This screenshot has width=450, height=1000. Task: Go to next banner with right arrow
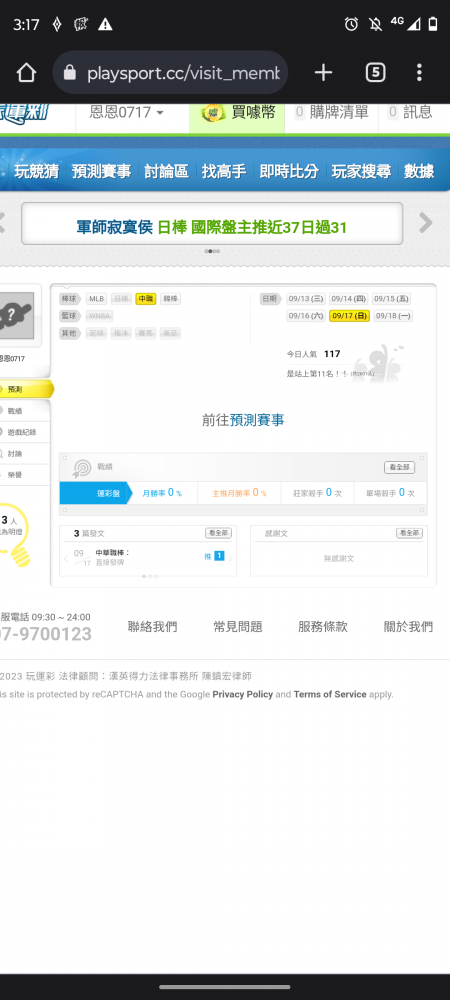click(x=425, y=223)
